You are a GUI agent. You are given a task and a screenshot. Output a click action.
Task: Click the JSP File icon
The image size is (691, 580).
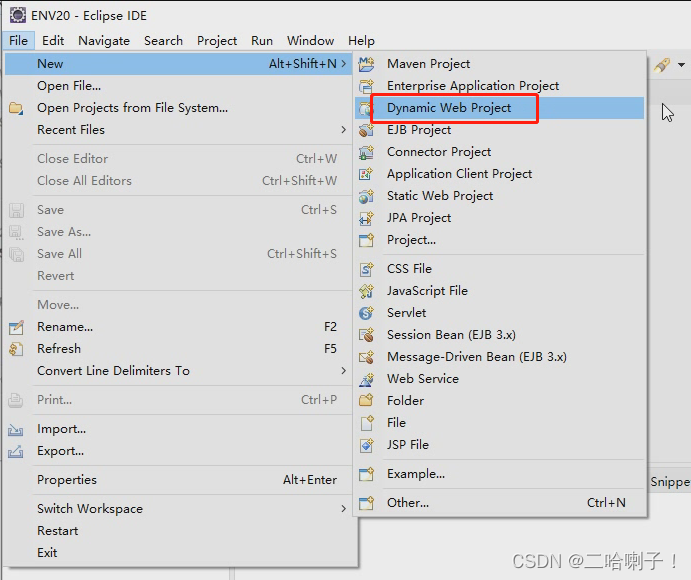coord(366,445)
